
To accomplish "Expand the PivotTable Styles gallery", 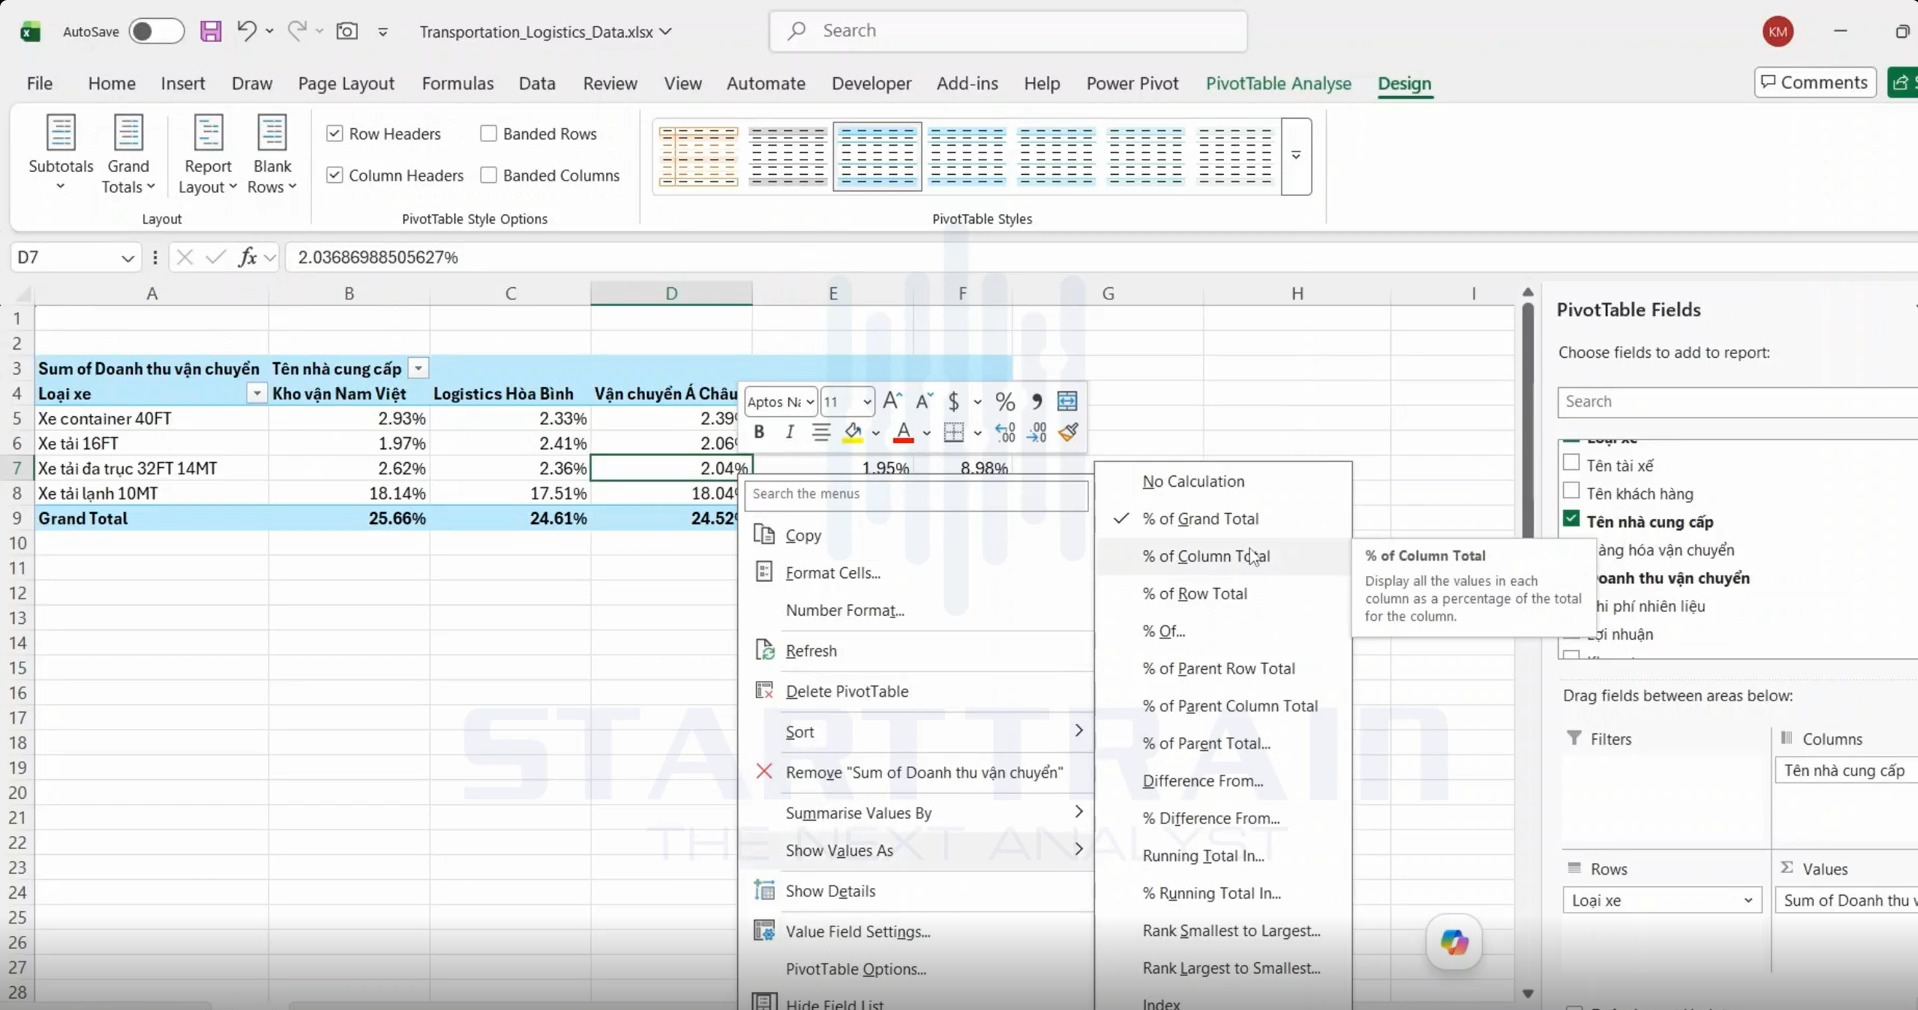I will (x=1296, y=156).
